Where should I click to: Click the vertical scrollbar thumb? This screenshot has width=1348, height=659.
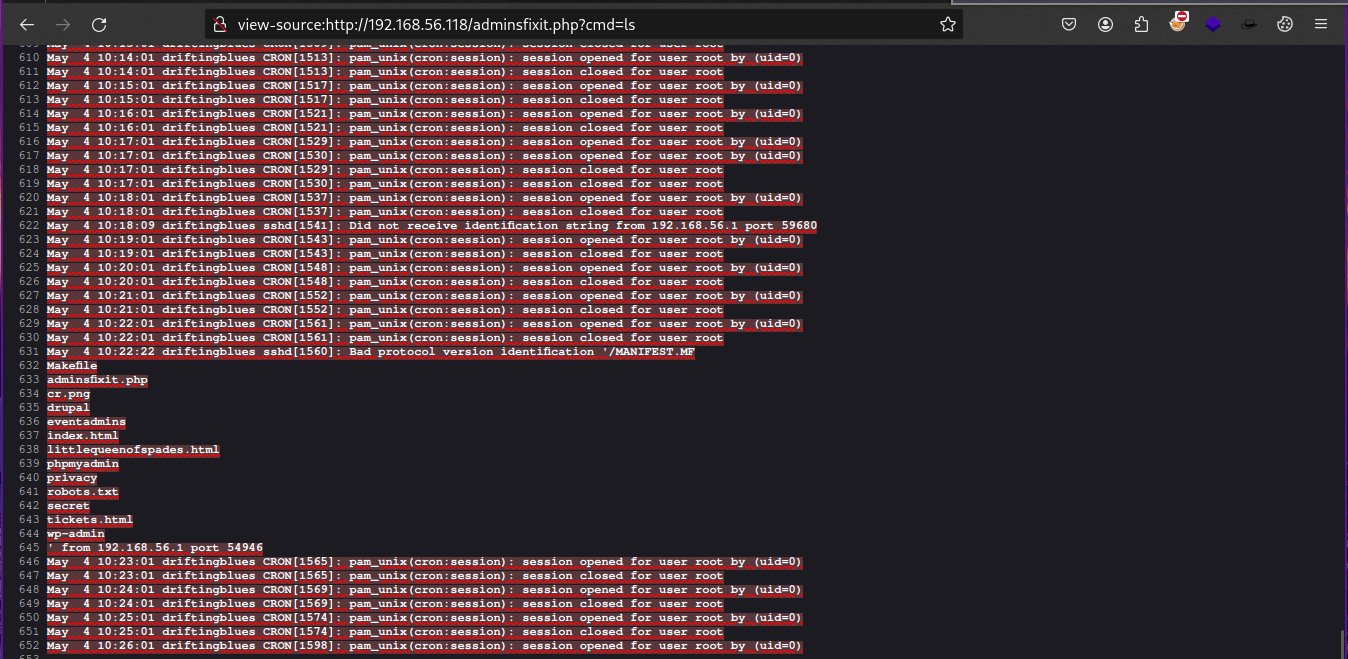click(1341, 642)
